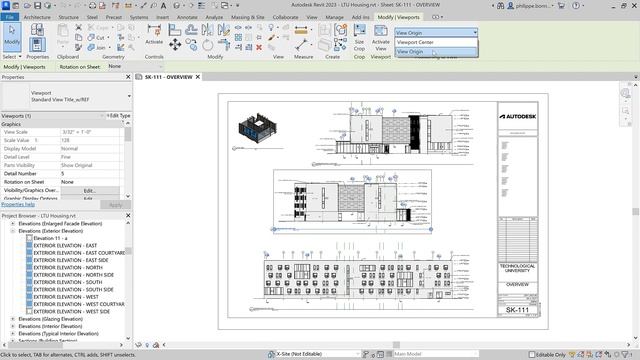Select the Copy tool in Modify panel
Screen dimensions: 640x360
(191, 44)
